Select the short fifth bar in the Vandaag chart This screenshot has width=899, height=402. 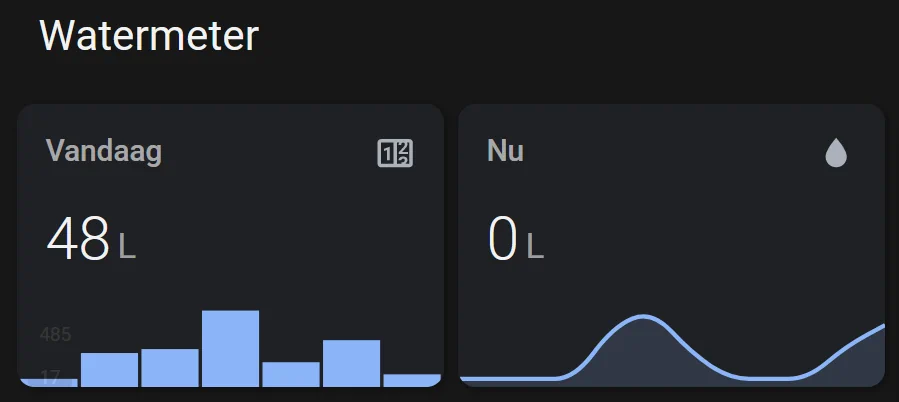(x=291, y=374)
